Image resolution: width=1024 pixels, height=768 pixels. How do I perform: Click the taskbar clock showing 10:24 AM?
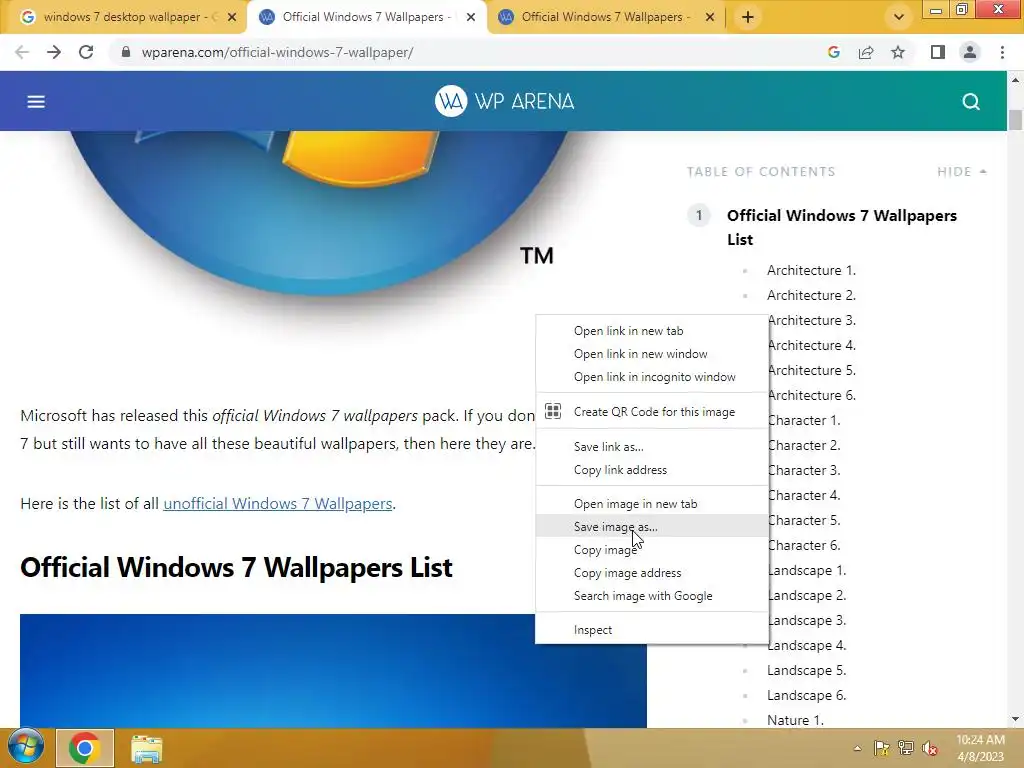980,748
